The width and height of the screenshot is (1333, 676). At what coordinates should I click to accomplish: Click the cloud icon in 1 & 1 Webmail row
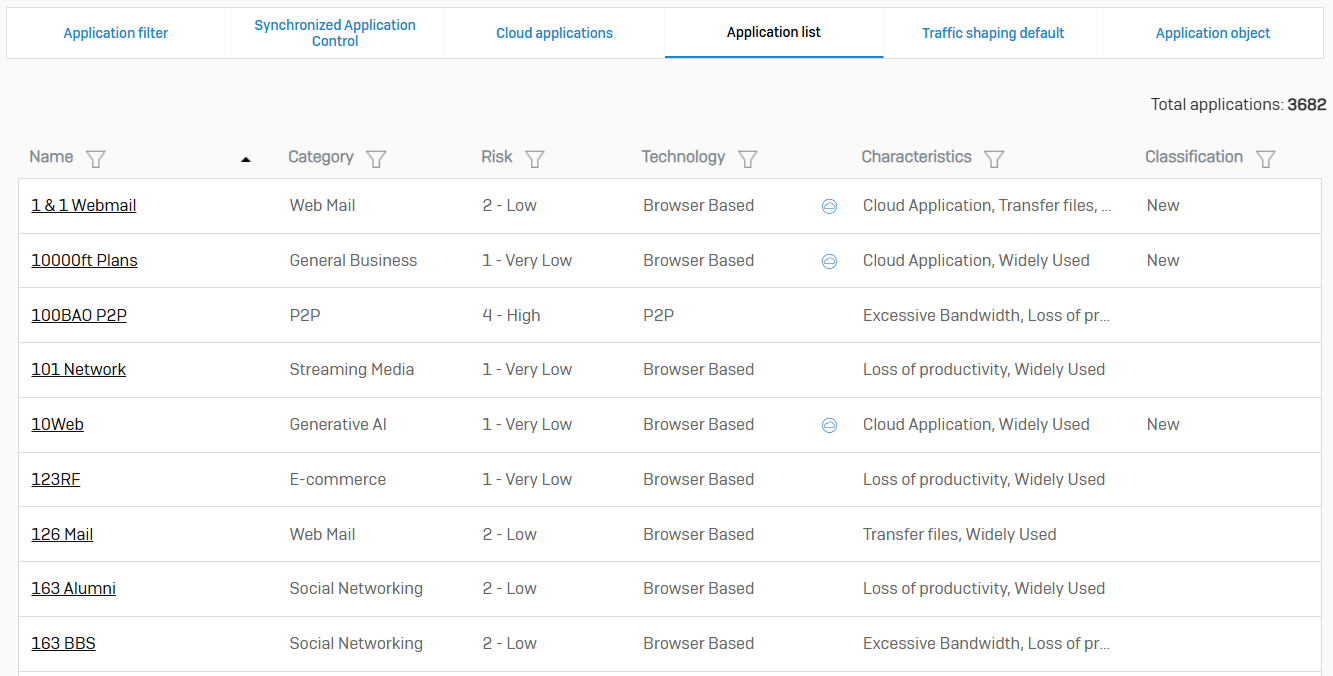pyautogui.click(x=829, y=206)
